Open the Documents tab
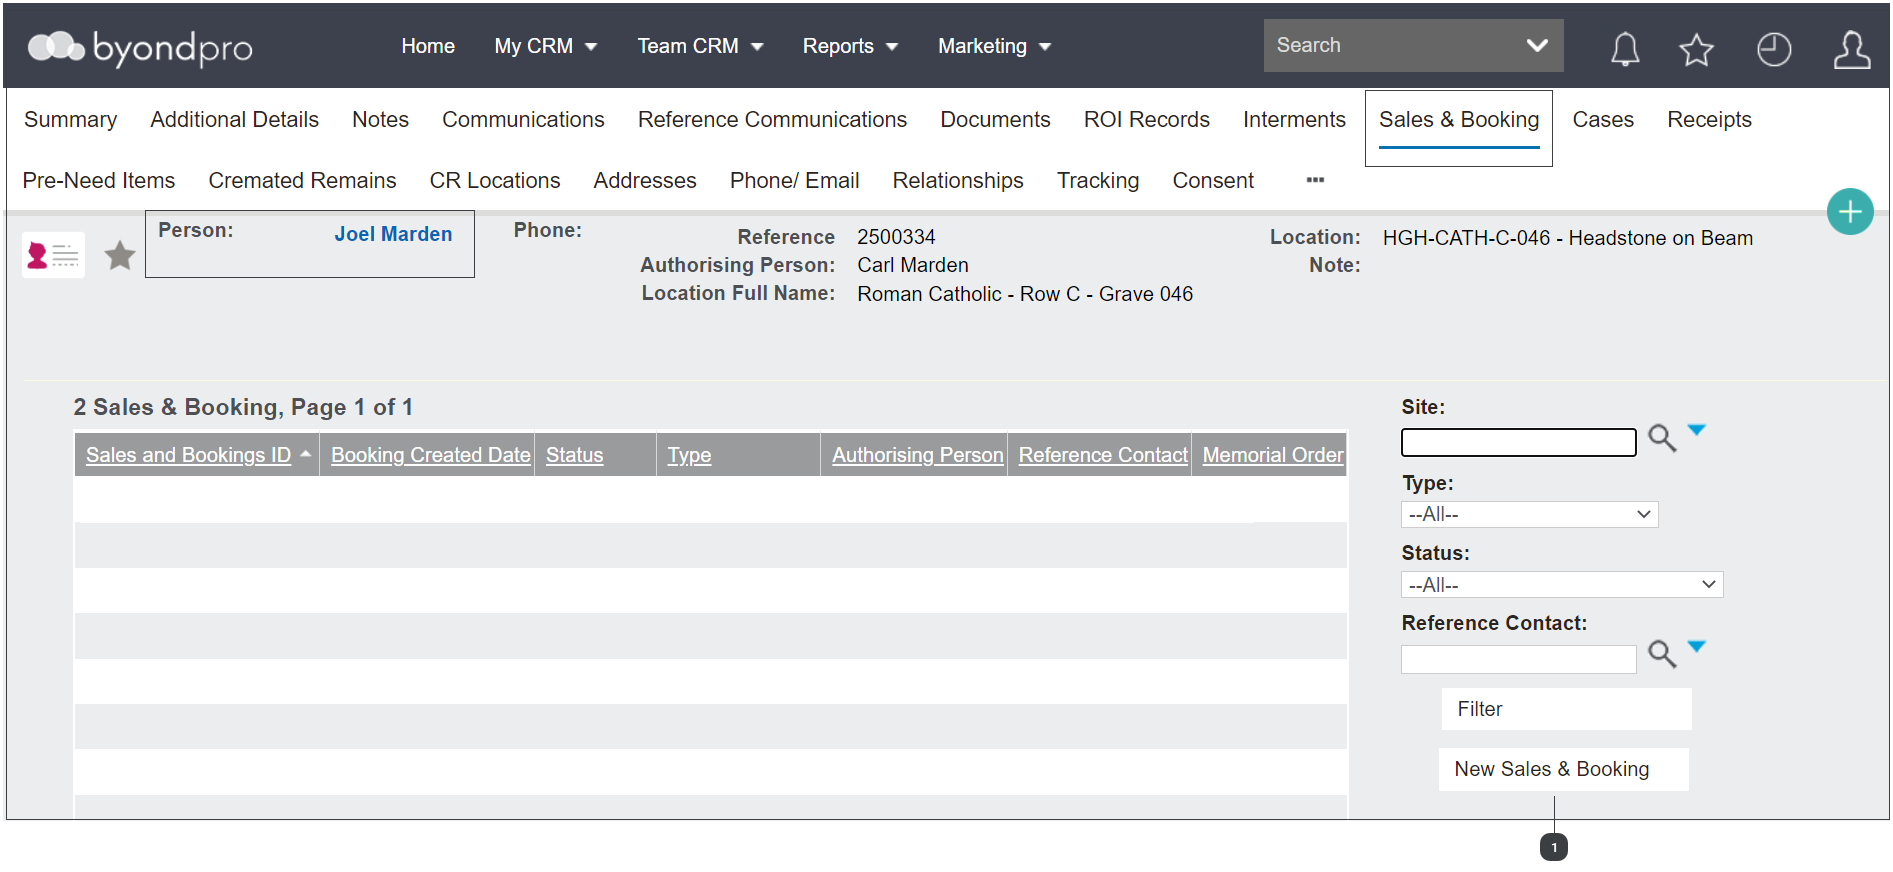This screenshot has width=1893, height=872. 995,120
